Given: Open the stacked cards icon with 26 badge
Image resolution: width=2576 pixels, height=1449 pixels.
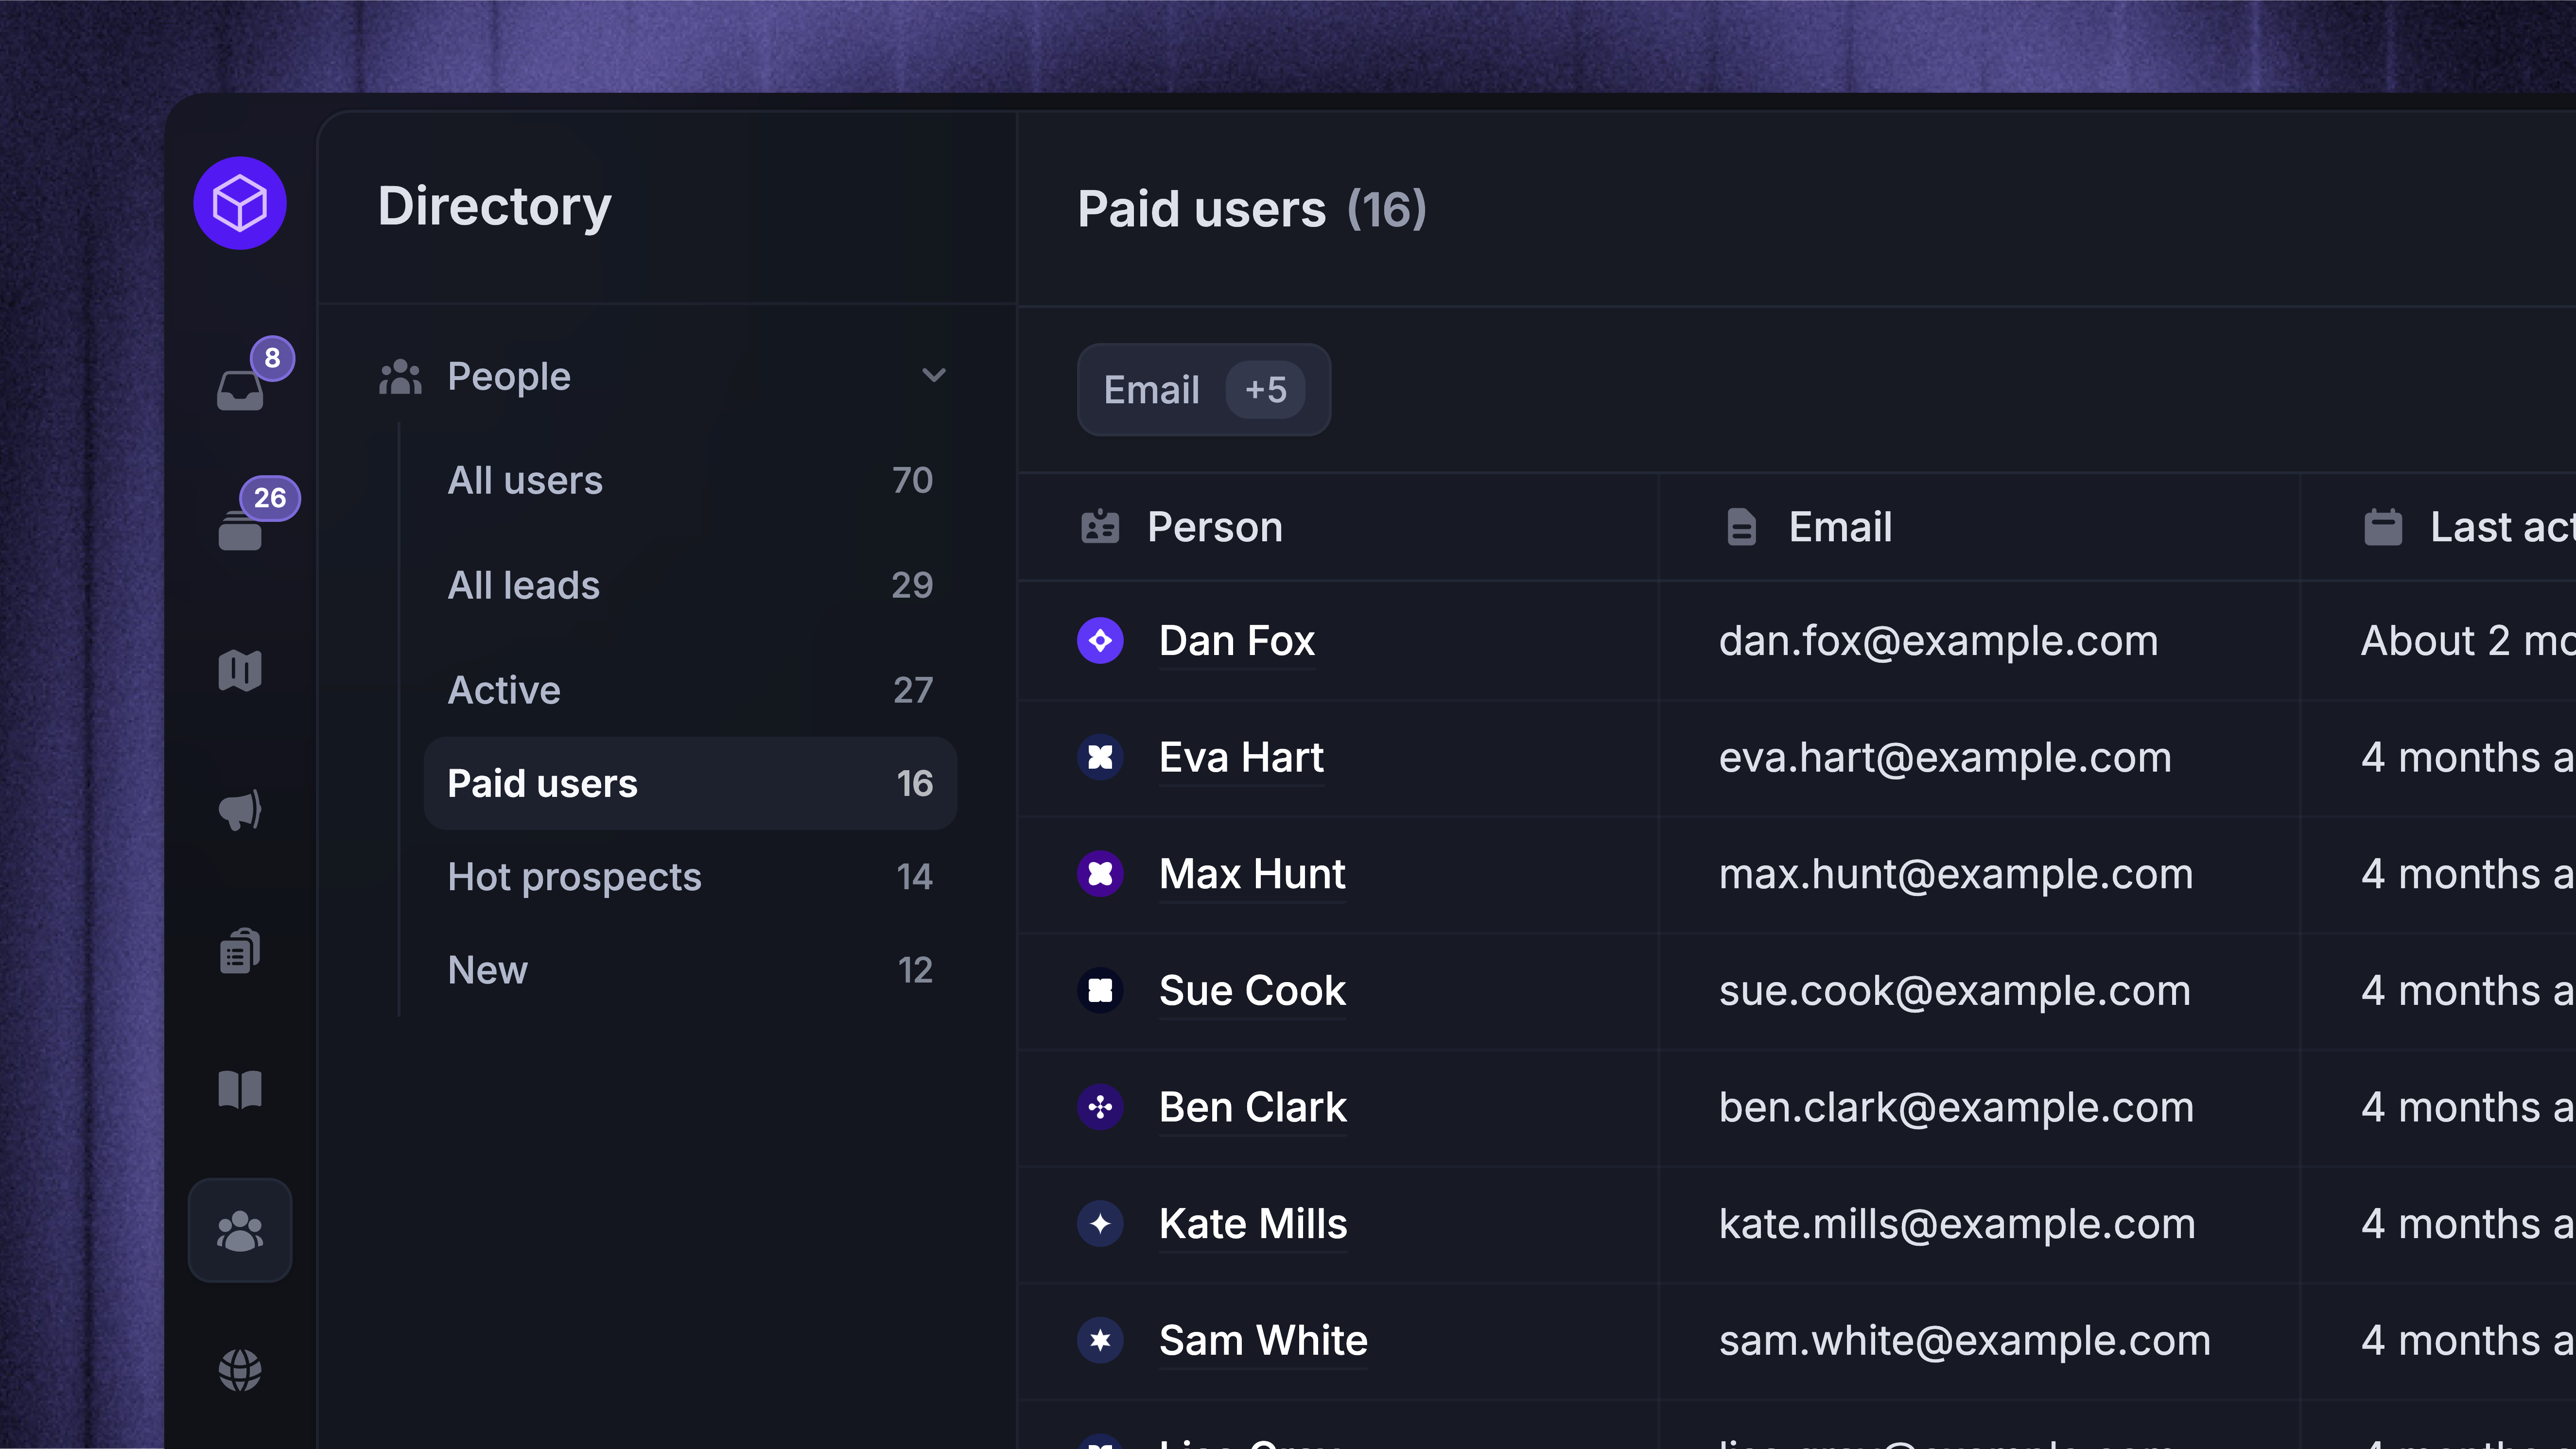Looking at the screenshot, I should coord(240,530).
